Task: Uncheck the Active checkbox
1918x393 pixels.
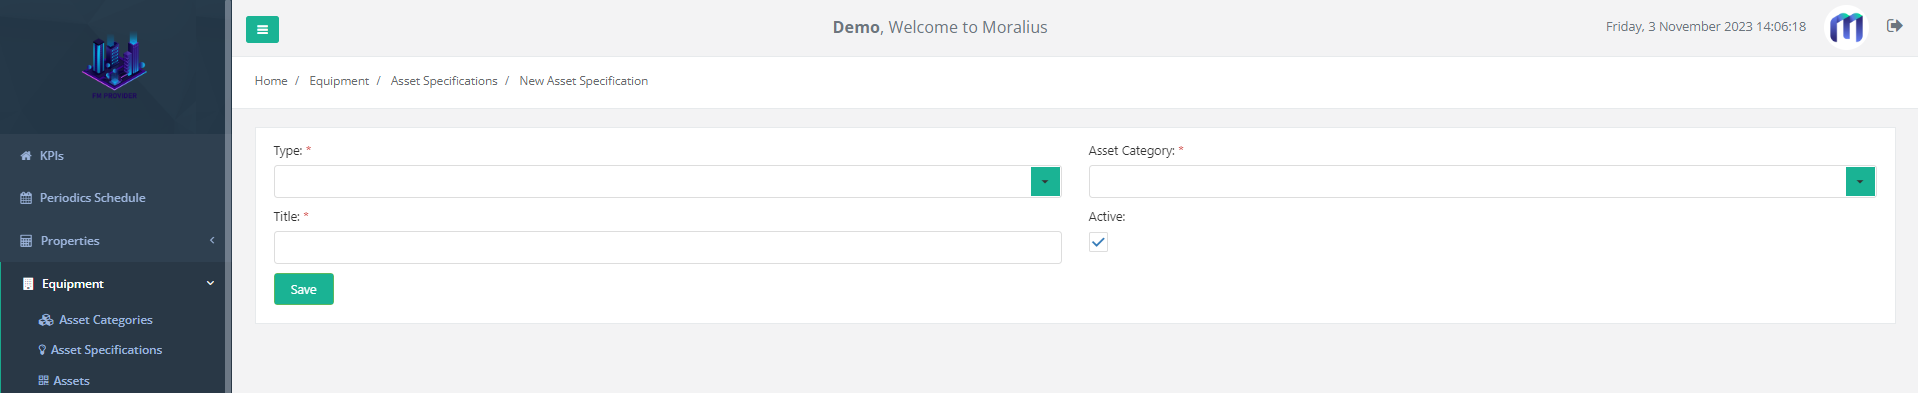Action: click(x=1098, y=242)
